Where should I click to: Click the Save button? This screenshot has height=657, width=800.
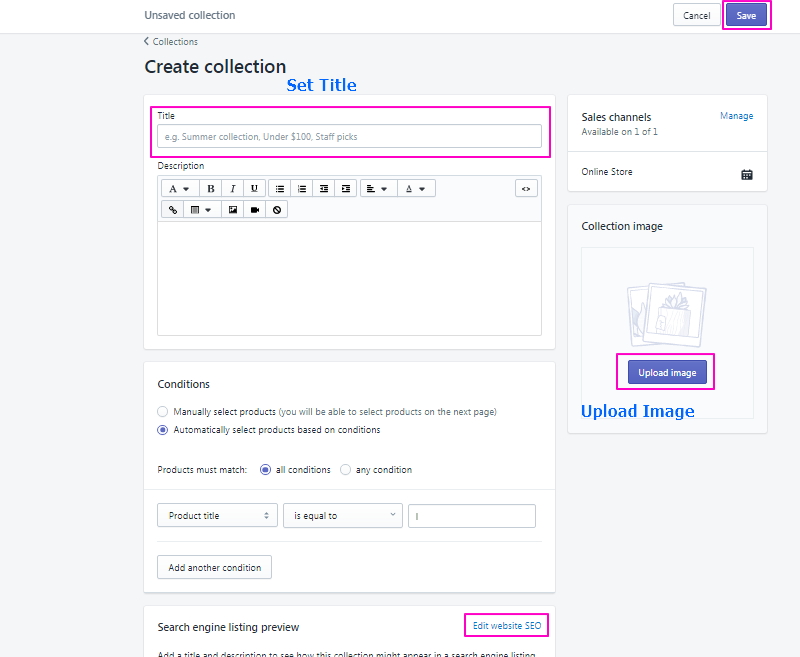[746, 15]
